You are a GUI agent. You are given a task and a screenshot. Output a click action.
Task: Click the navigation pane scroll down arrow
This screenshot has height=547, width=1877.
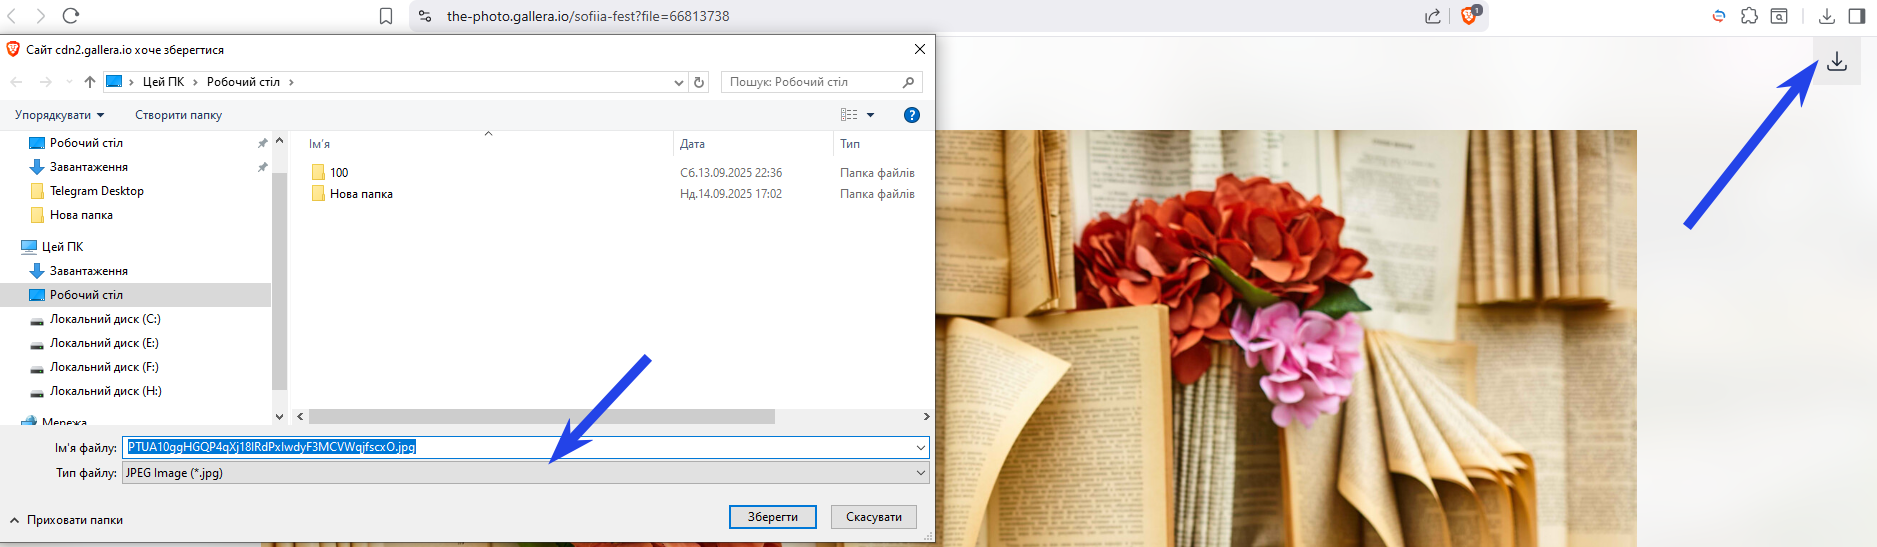[279, 416]
